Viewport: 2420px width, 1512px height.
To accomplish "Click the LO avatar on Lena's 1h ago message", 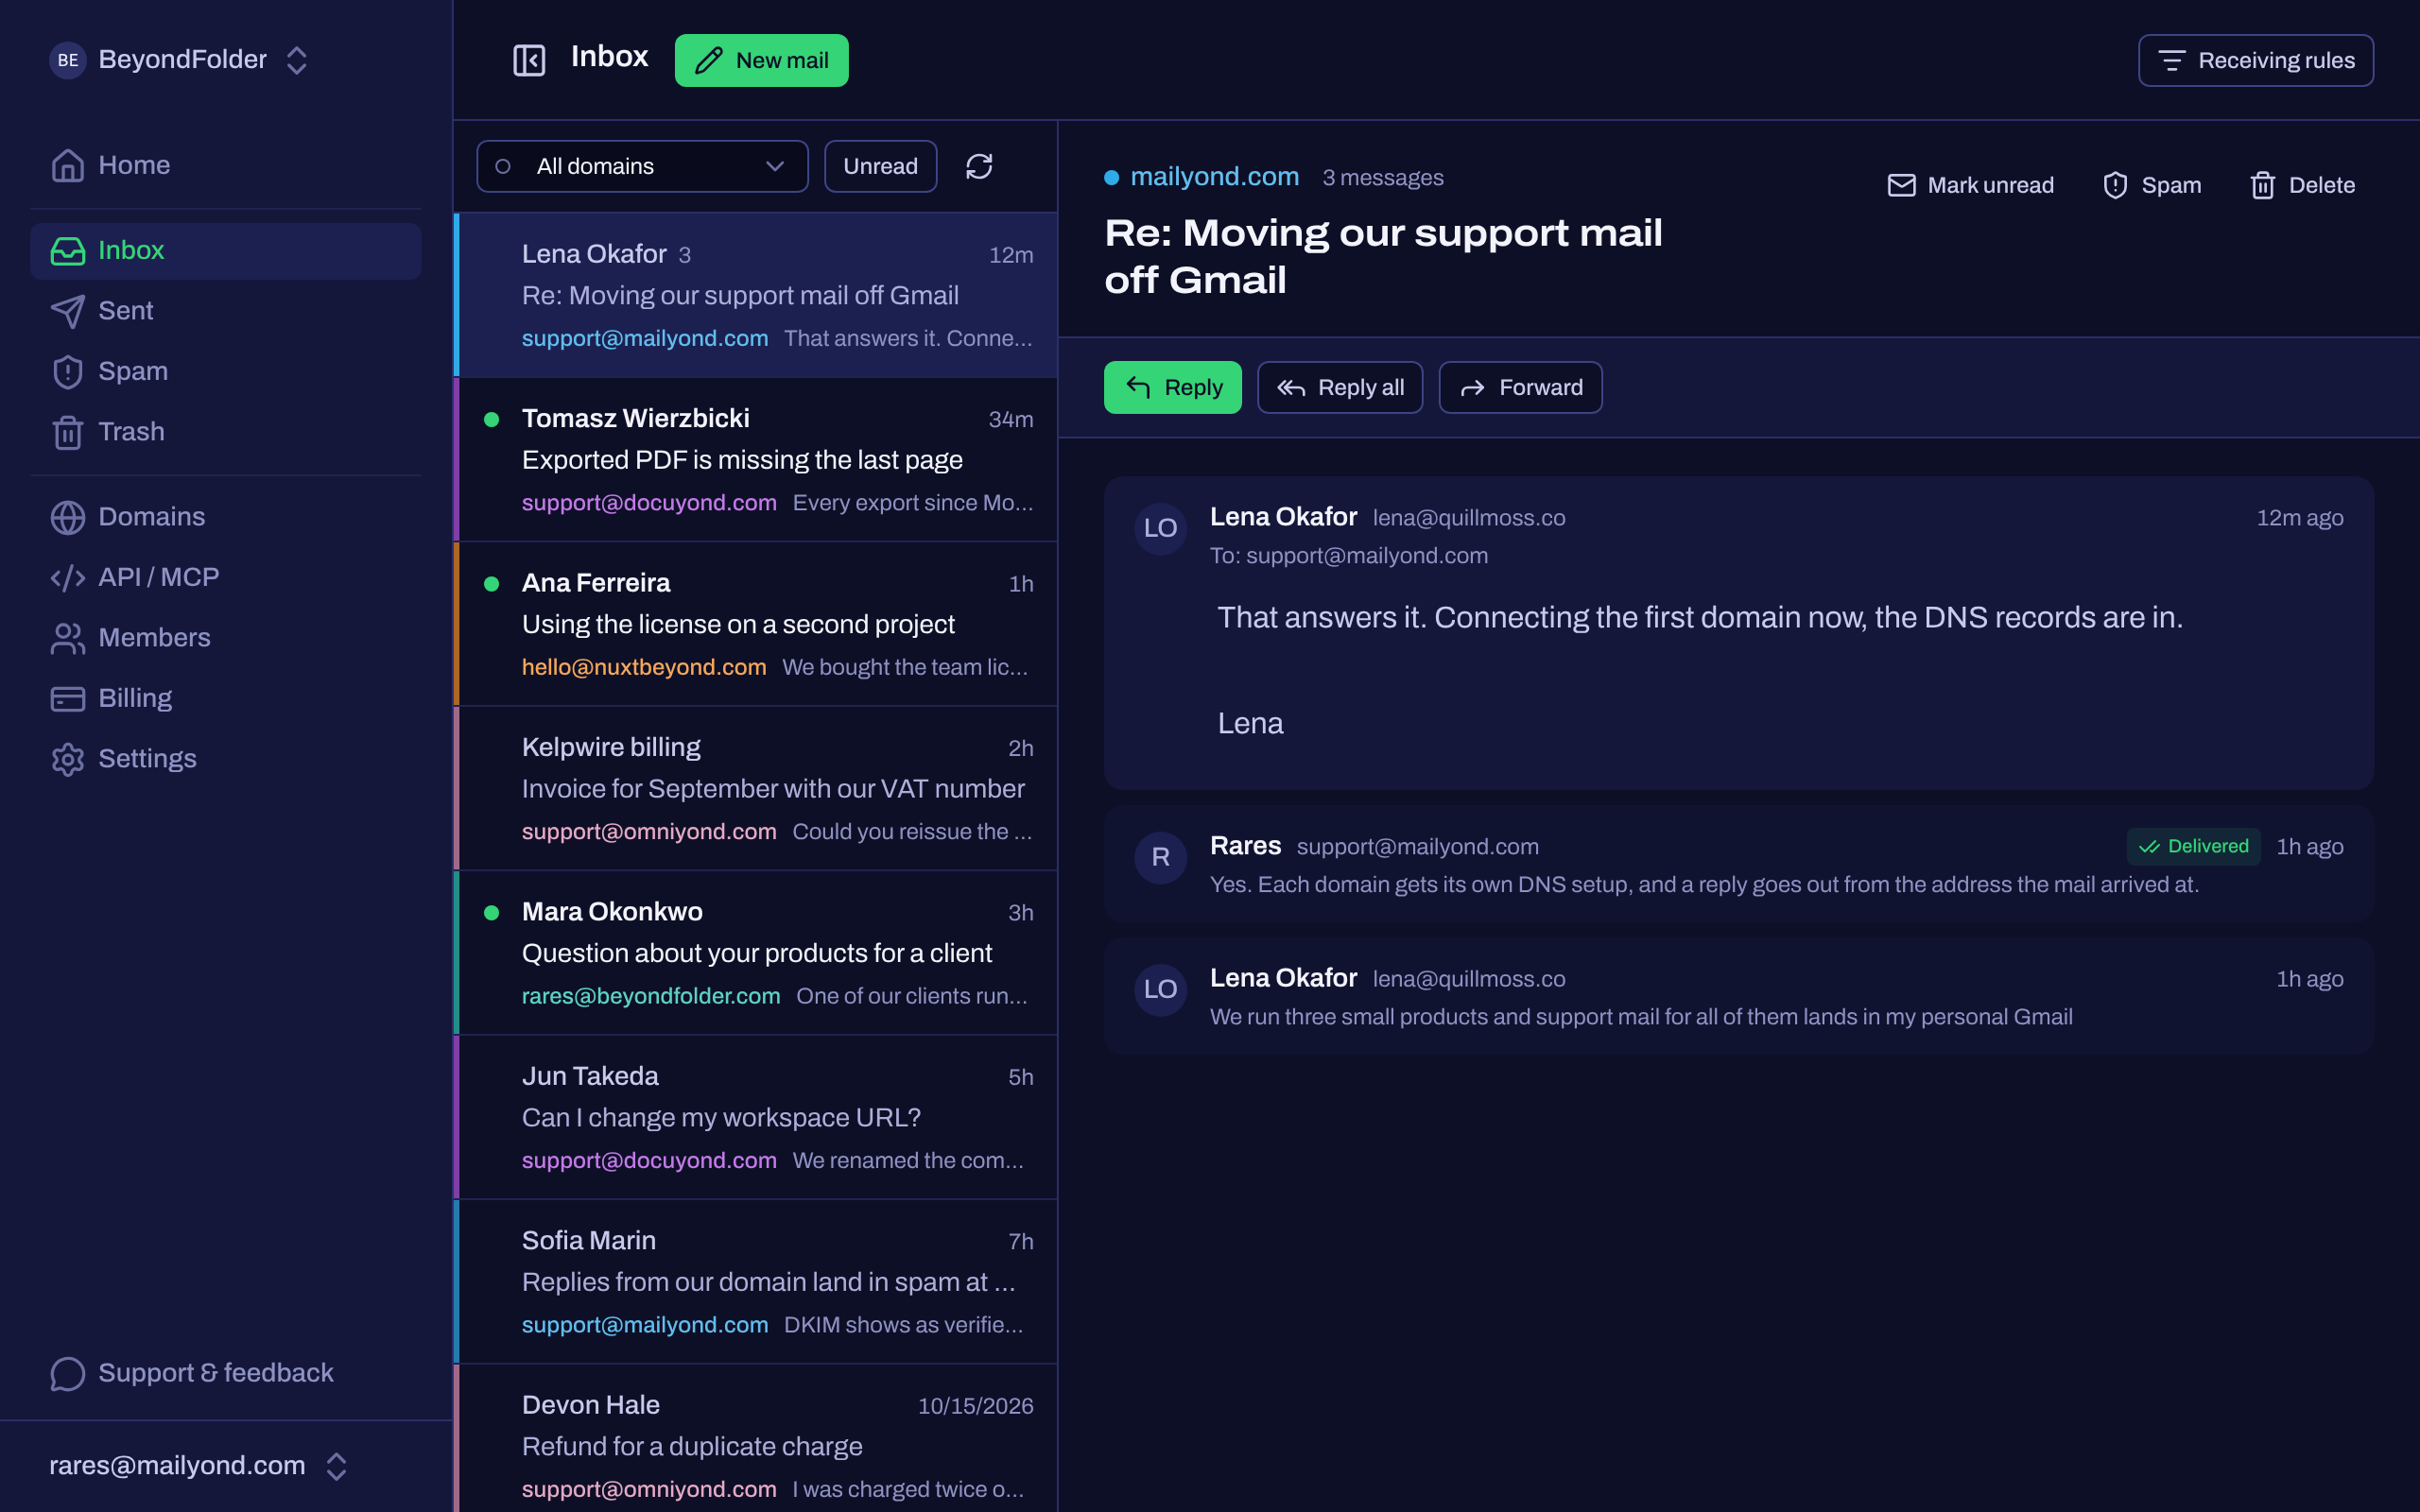I will 1160,989.
